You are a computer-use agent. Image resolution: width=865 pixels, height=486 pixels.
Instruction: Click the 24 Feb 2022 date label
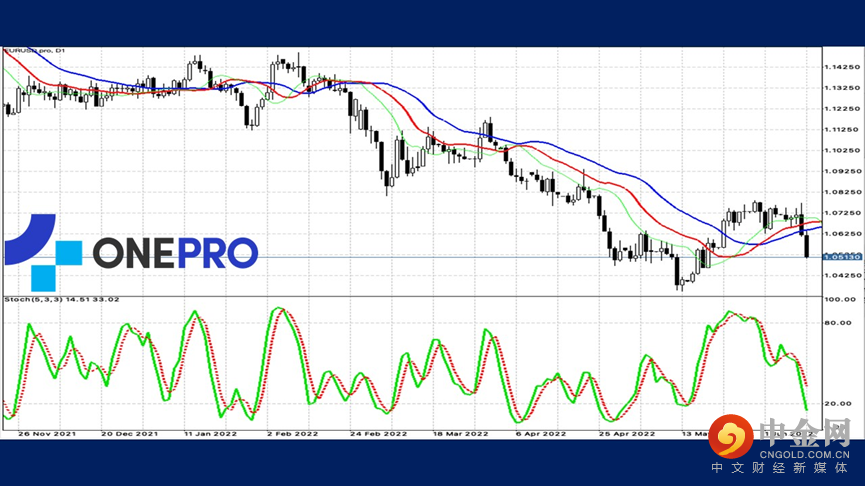tap(378, 434)
